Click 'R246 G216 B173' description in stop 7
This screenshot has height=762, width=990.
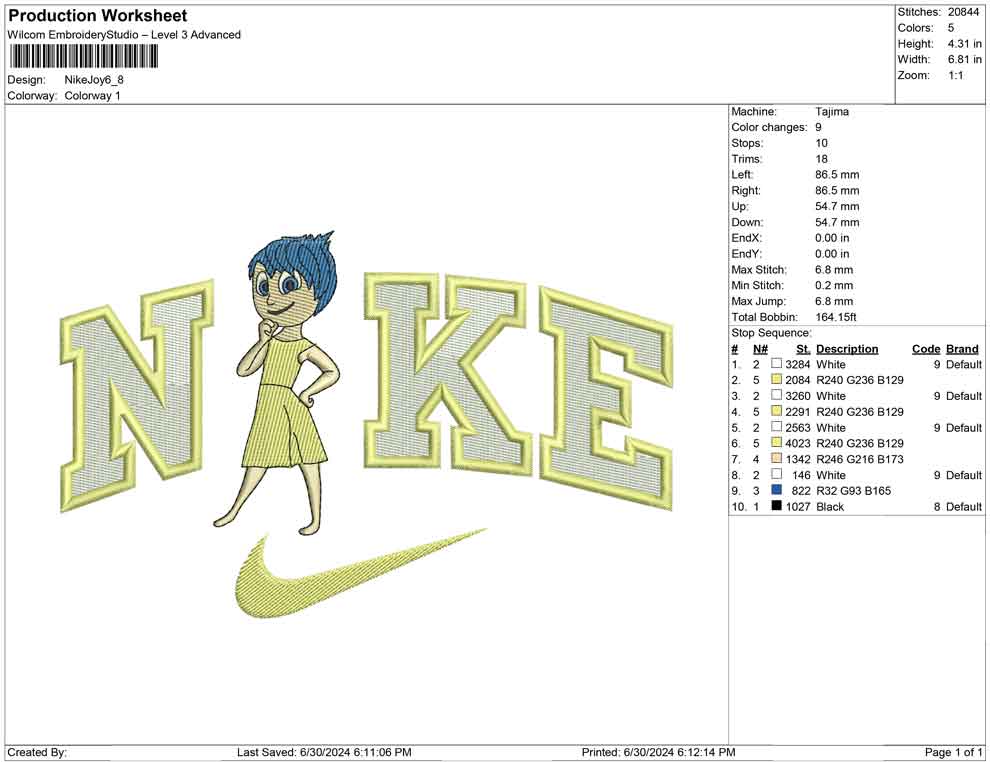(x=859, y=459)
